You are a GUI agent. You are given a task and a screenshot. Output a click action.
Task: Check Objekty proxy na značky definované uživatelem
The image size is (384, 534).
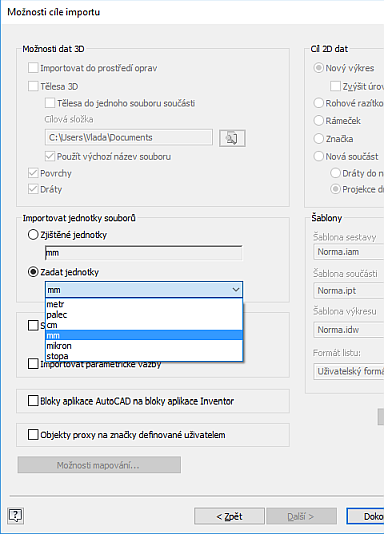point(33,435)
